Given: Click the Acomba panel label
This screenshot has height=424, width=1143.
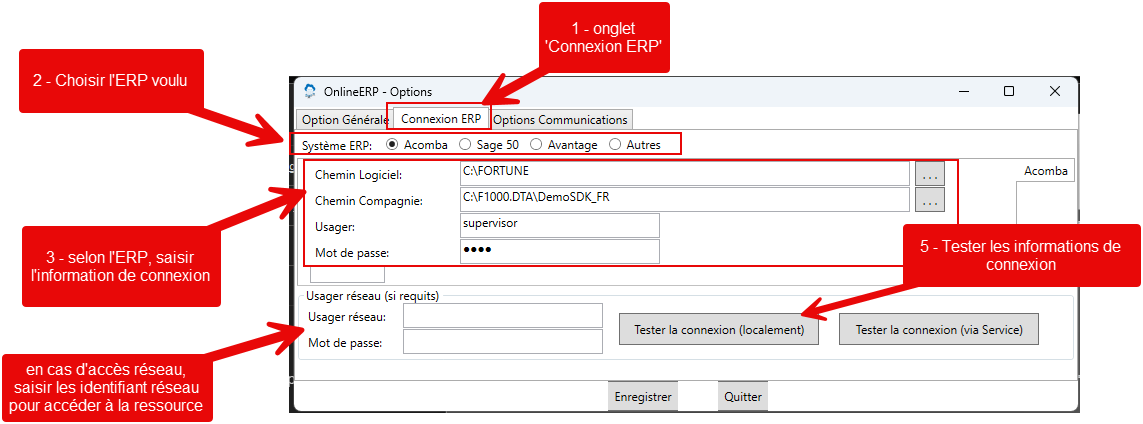Looking at the screenshot, I should (1045, 171).
